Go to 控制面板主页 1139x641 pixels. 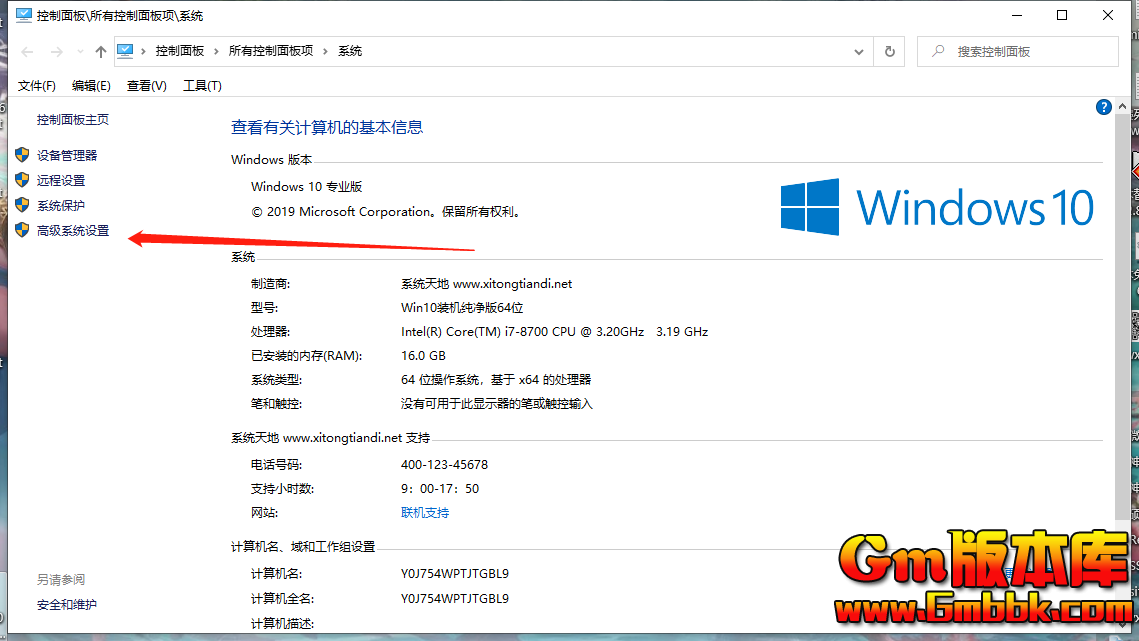73,120
